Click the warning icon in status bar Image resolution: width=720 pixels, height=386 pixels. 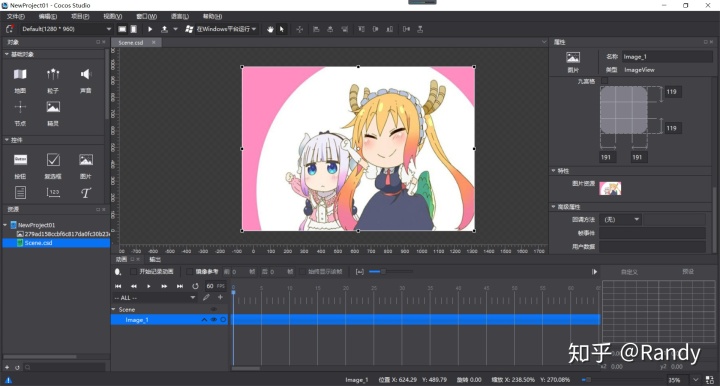click(8, 380)
